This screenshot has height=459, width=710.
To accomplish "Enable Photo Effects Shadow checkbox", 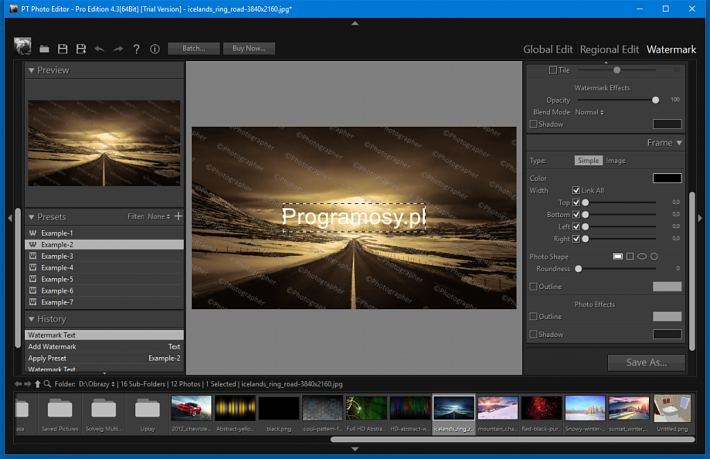I will tap(533, 334).
